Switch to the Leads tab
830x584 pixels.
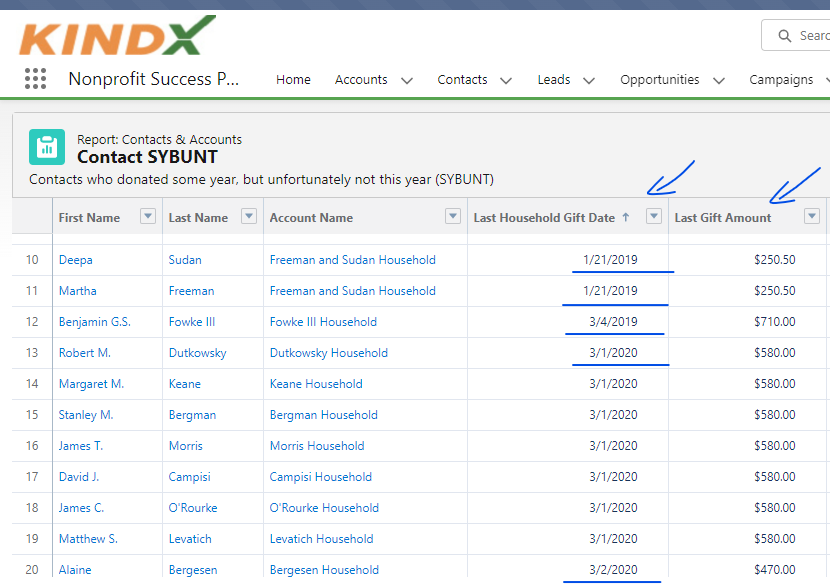[554, 80]
